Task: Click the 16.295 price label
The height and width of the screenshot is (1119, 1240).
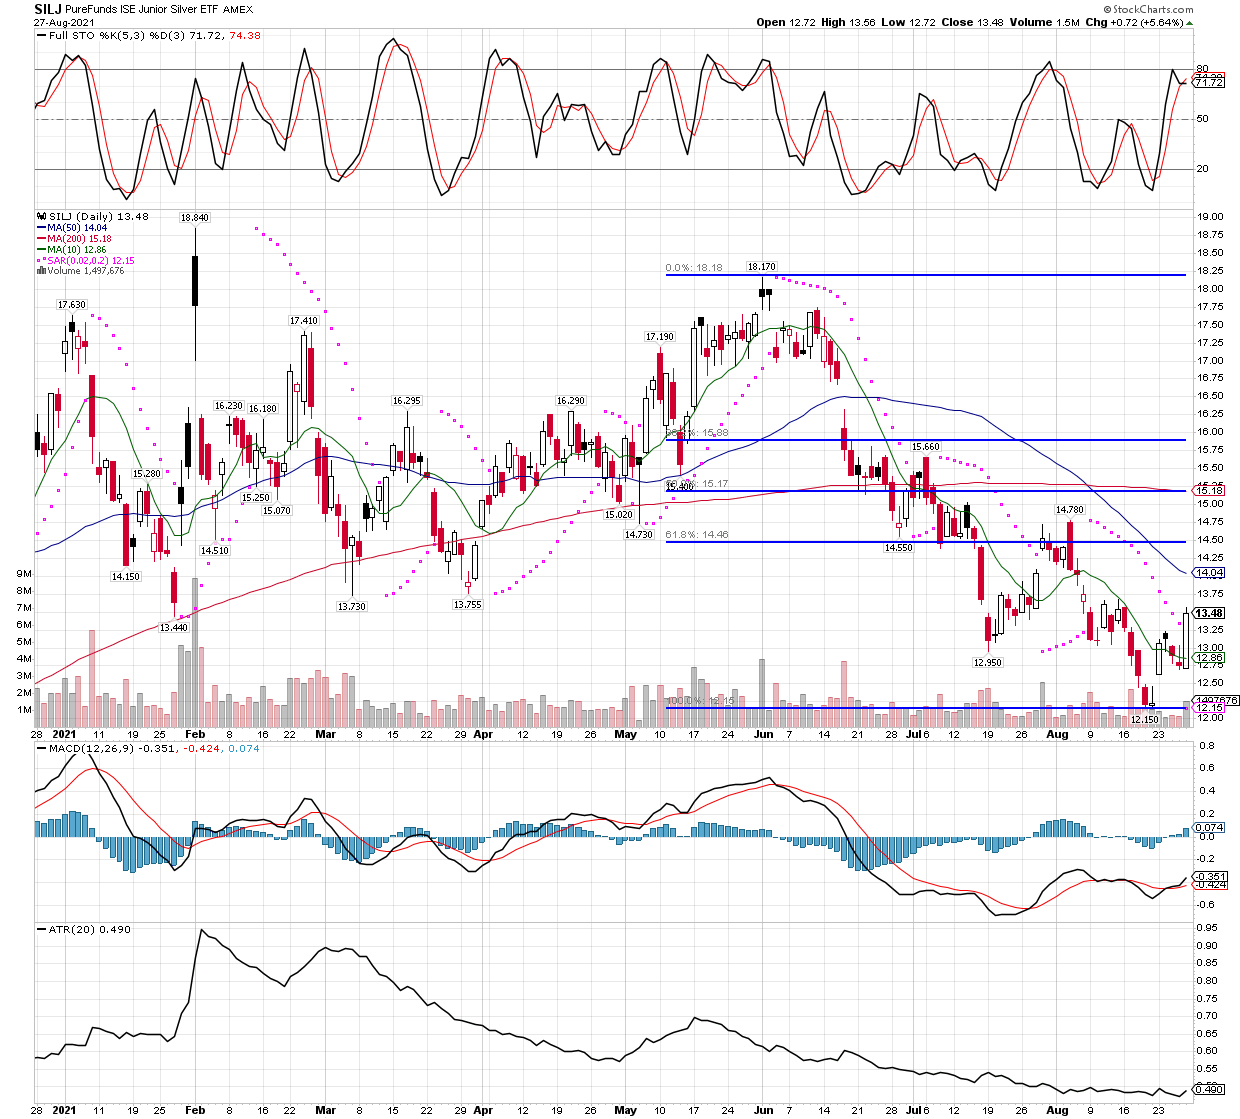Action: [407, 400]
